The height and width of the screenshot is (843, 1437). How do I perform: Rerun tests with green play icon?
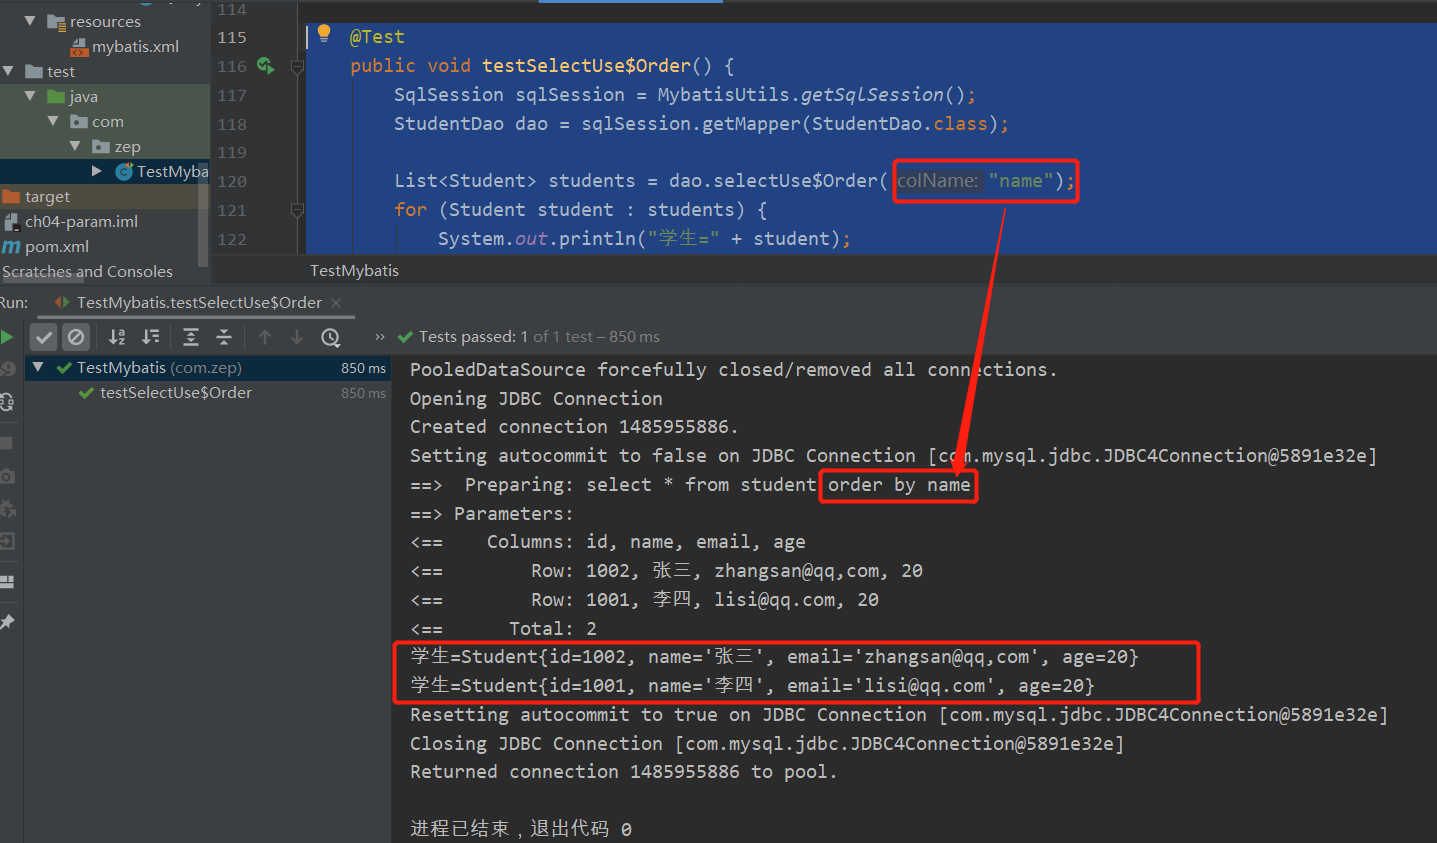tap(7, 337)
